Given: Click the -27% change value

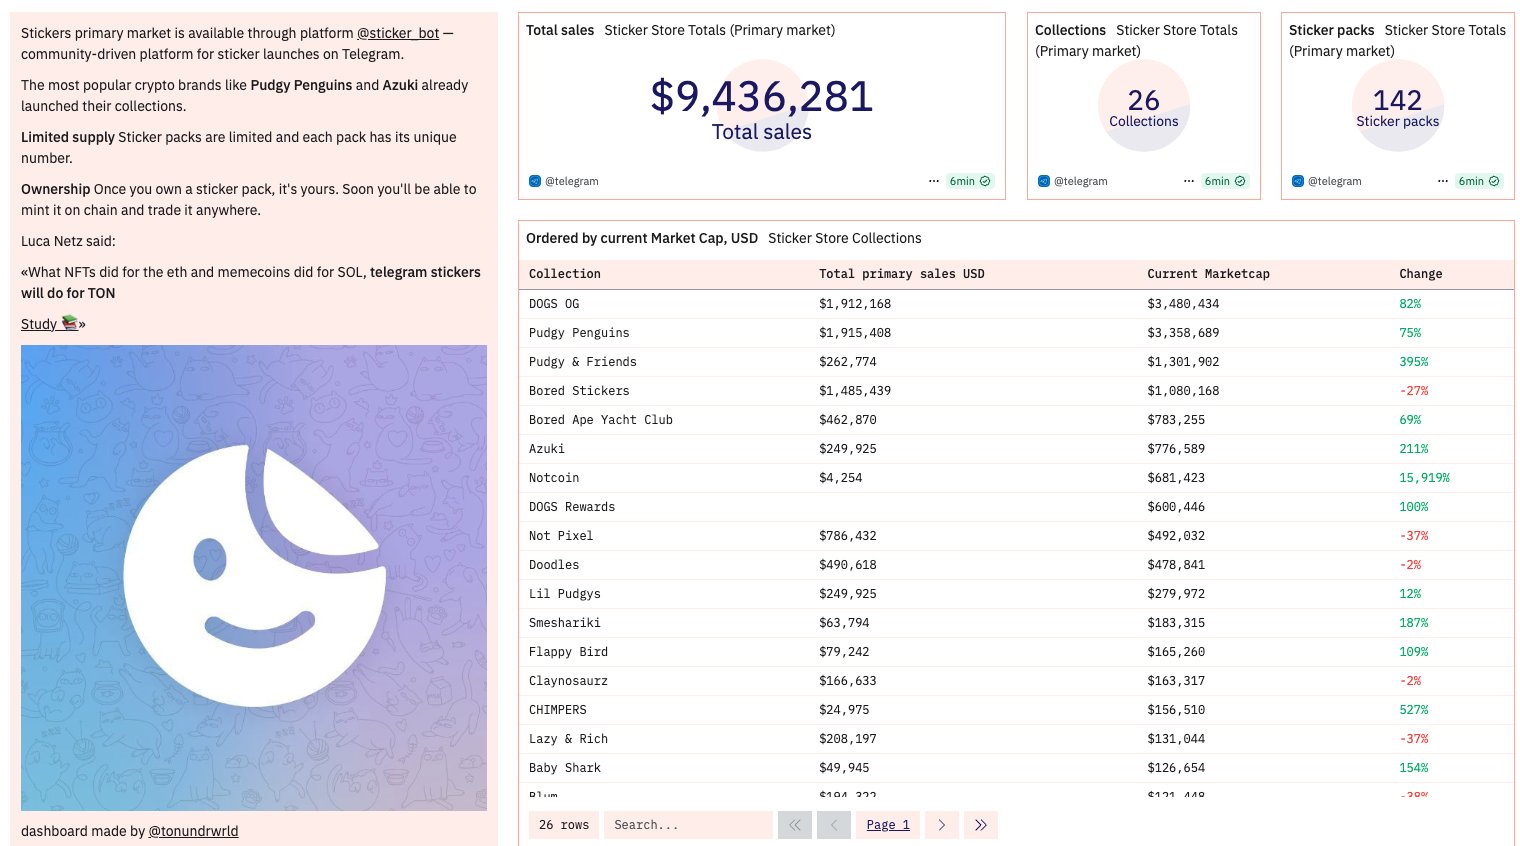Looking at the screenshot, I should [x=1414, y=391].
